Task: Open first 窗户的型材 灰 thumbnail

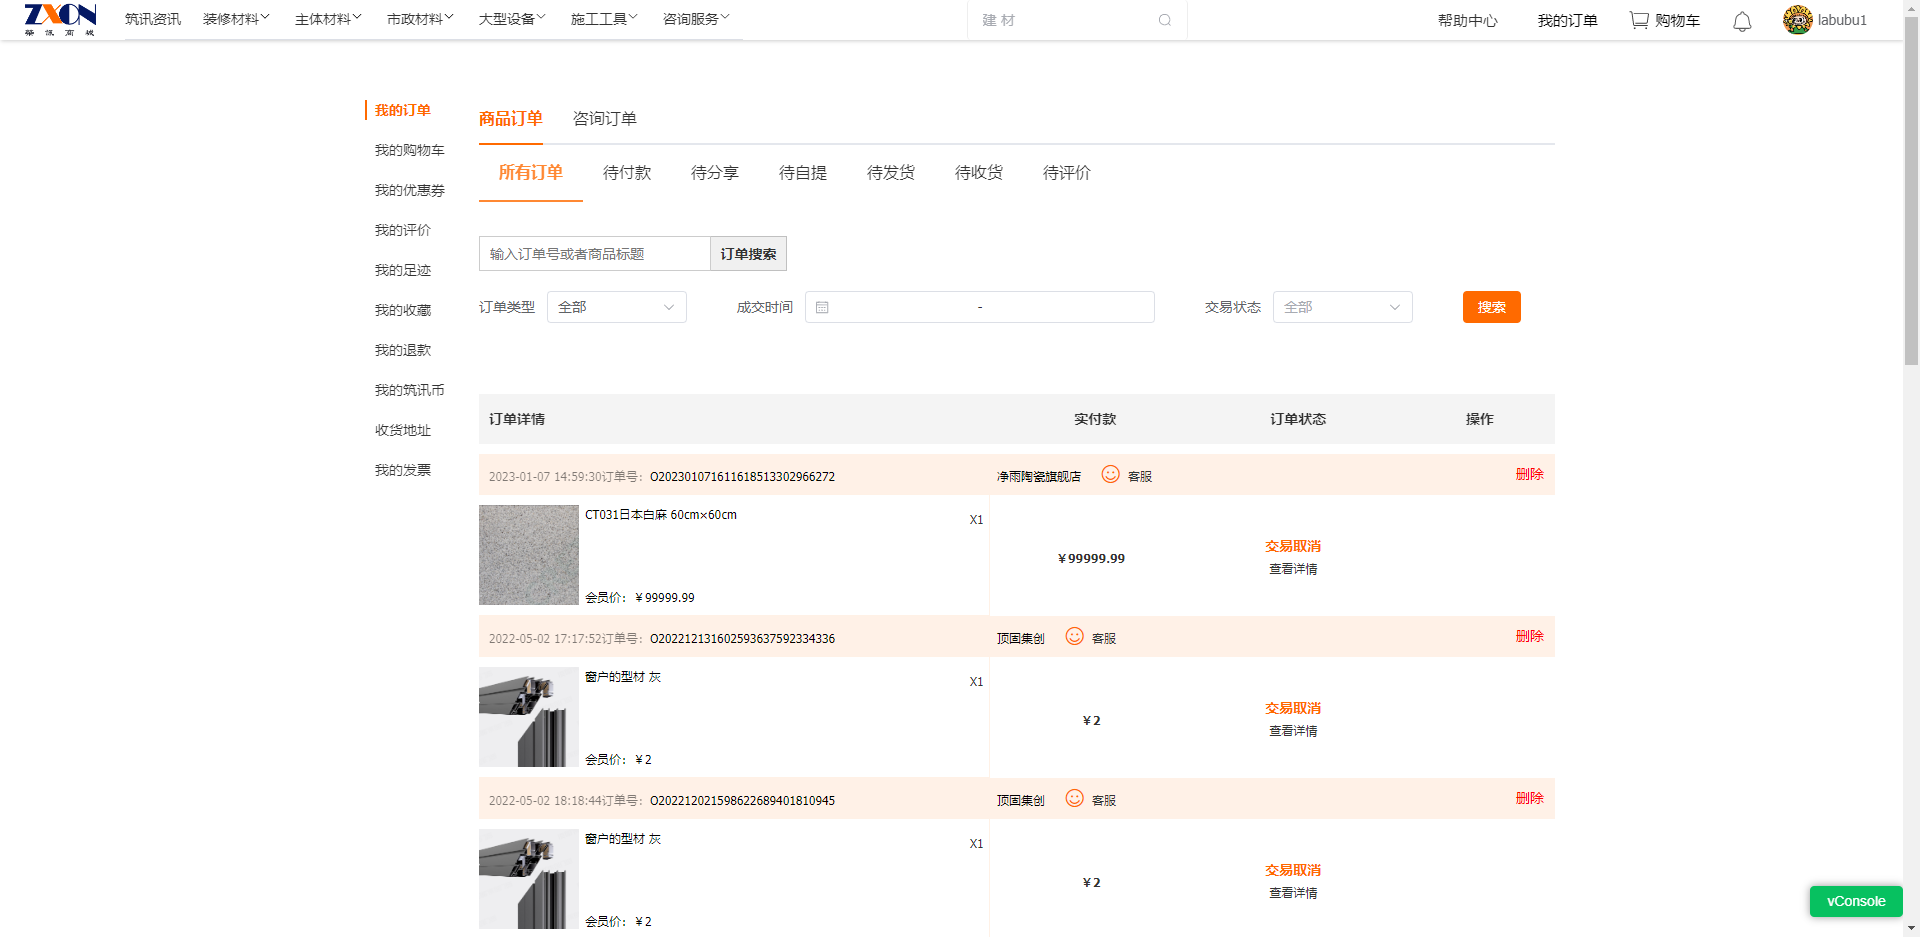Action: 529,717
